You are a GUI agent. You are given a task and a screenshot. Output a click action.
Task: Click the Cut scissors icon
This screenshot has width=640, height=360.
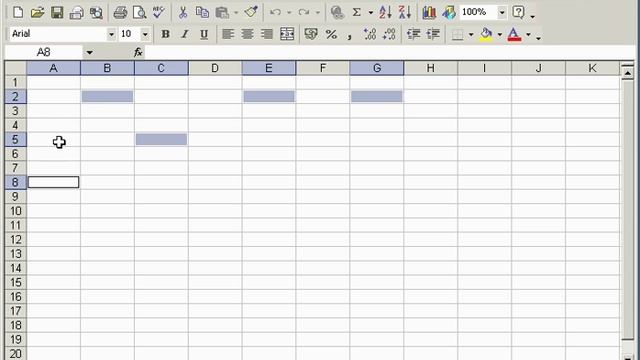click(x=183, y=13)
